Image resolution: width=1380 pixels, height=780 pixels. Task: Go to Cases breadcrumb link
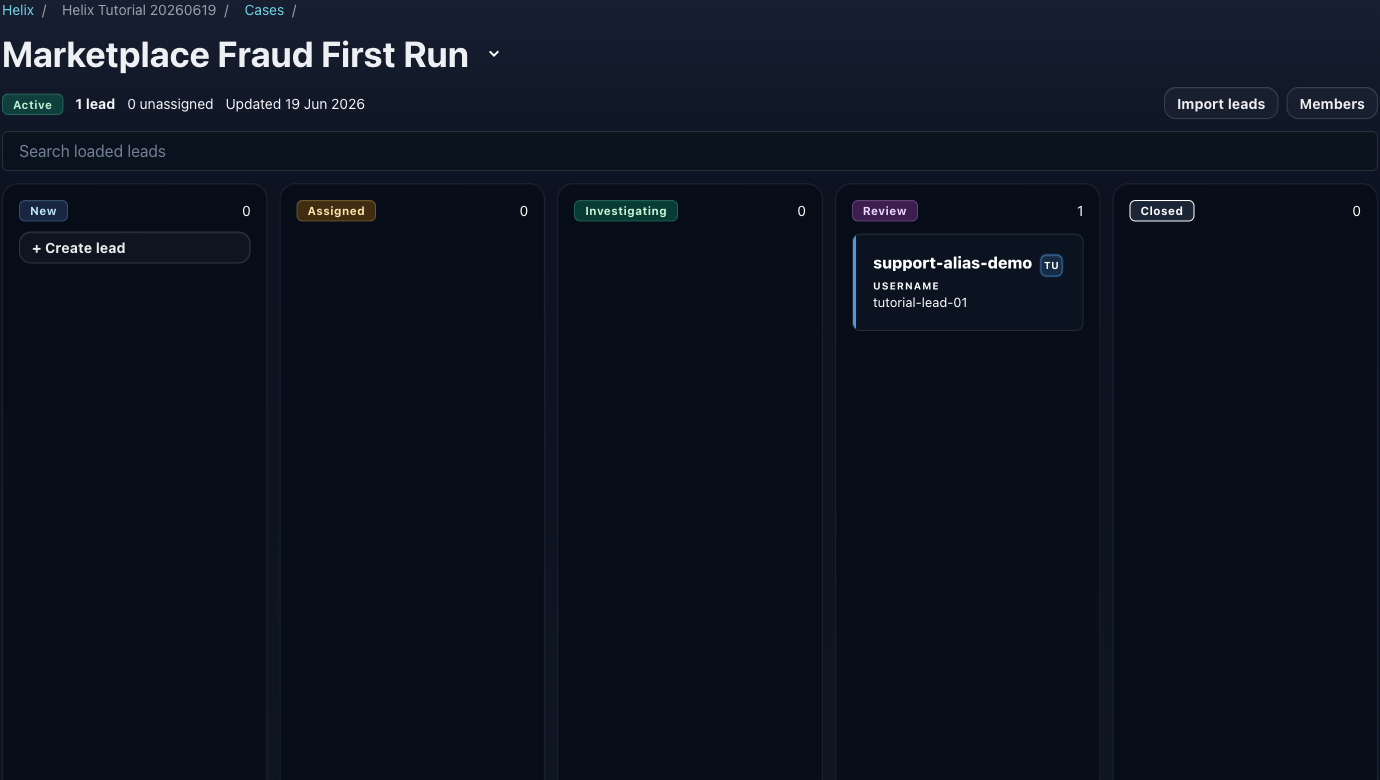[x=264, y=10]
